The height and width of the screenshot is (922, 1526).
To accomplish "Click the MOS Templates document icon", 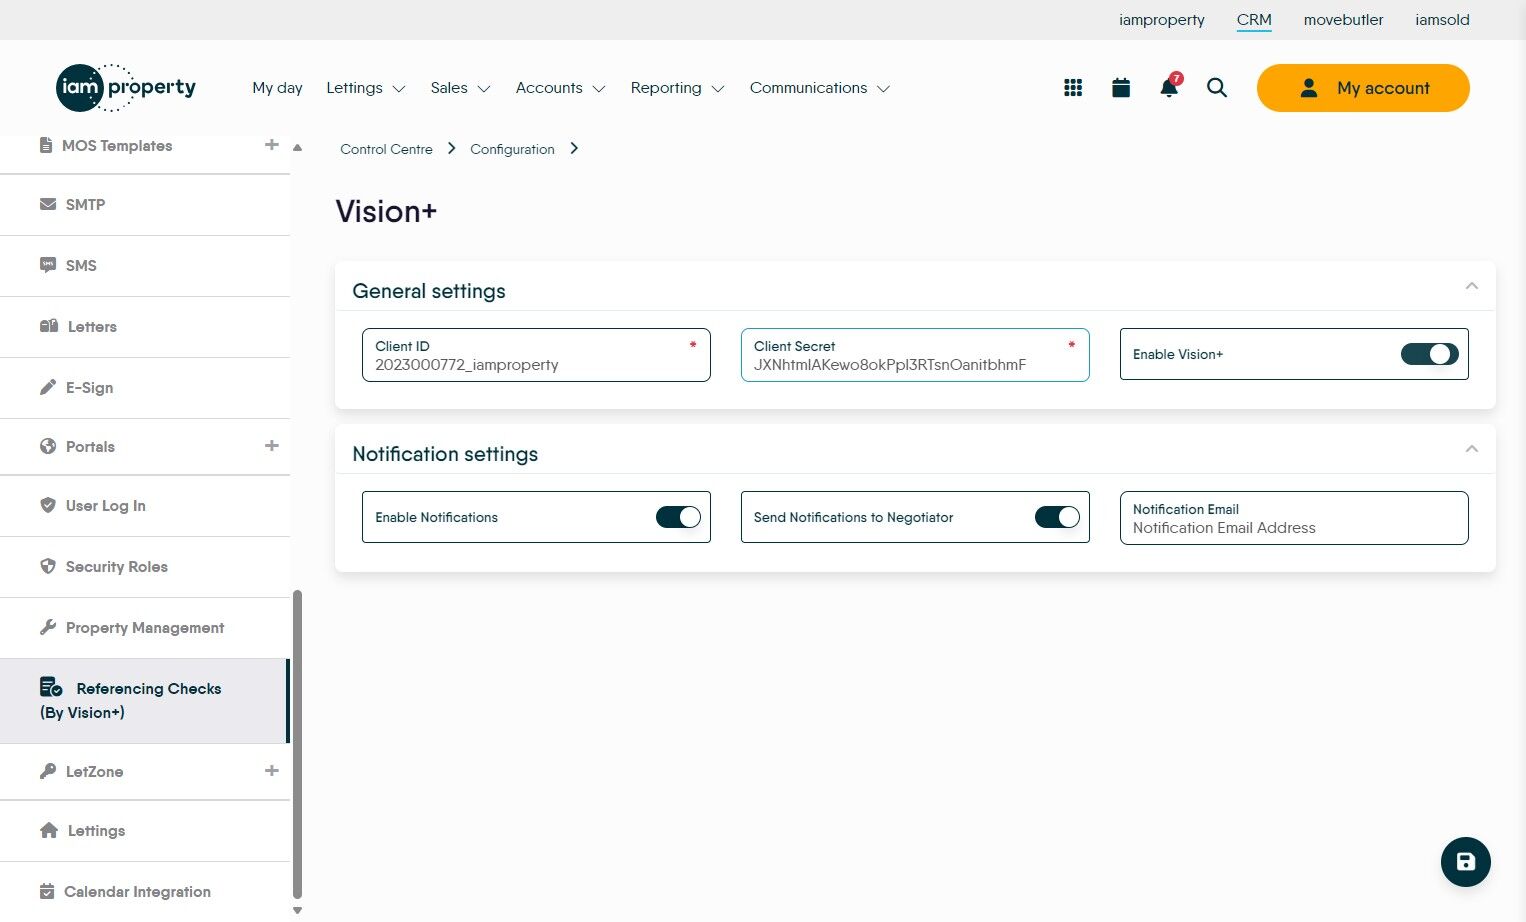I will [x=46, y=145].
